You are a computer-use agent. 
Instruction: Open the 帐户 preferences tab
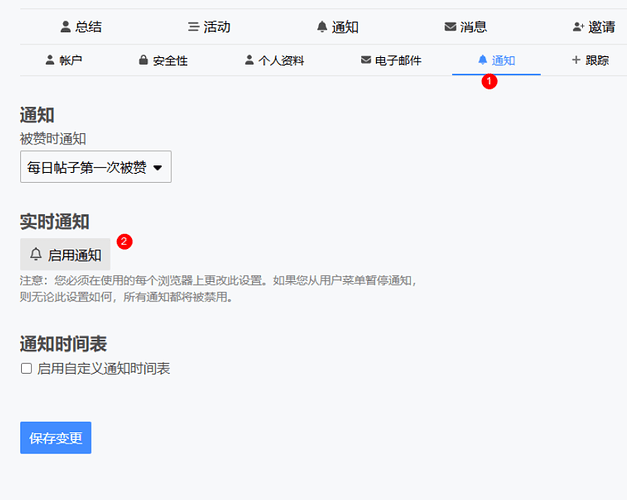tap(64, 61)
